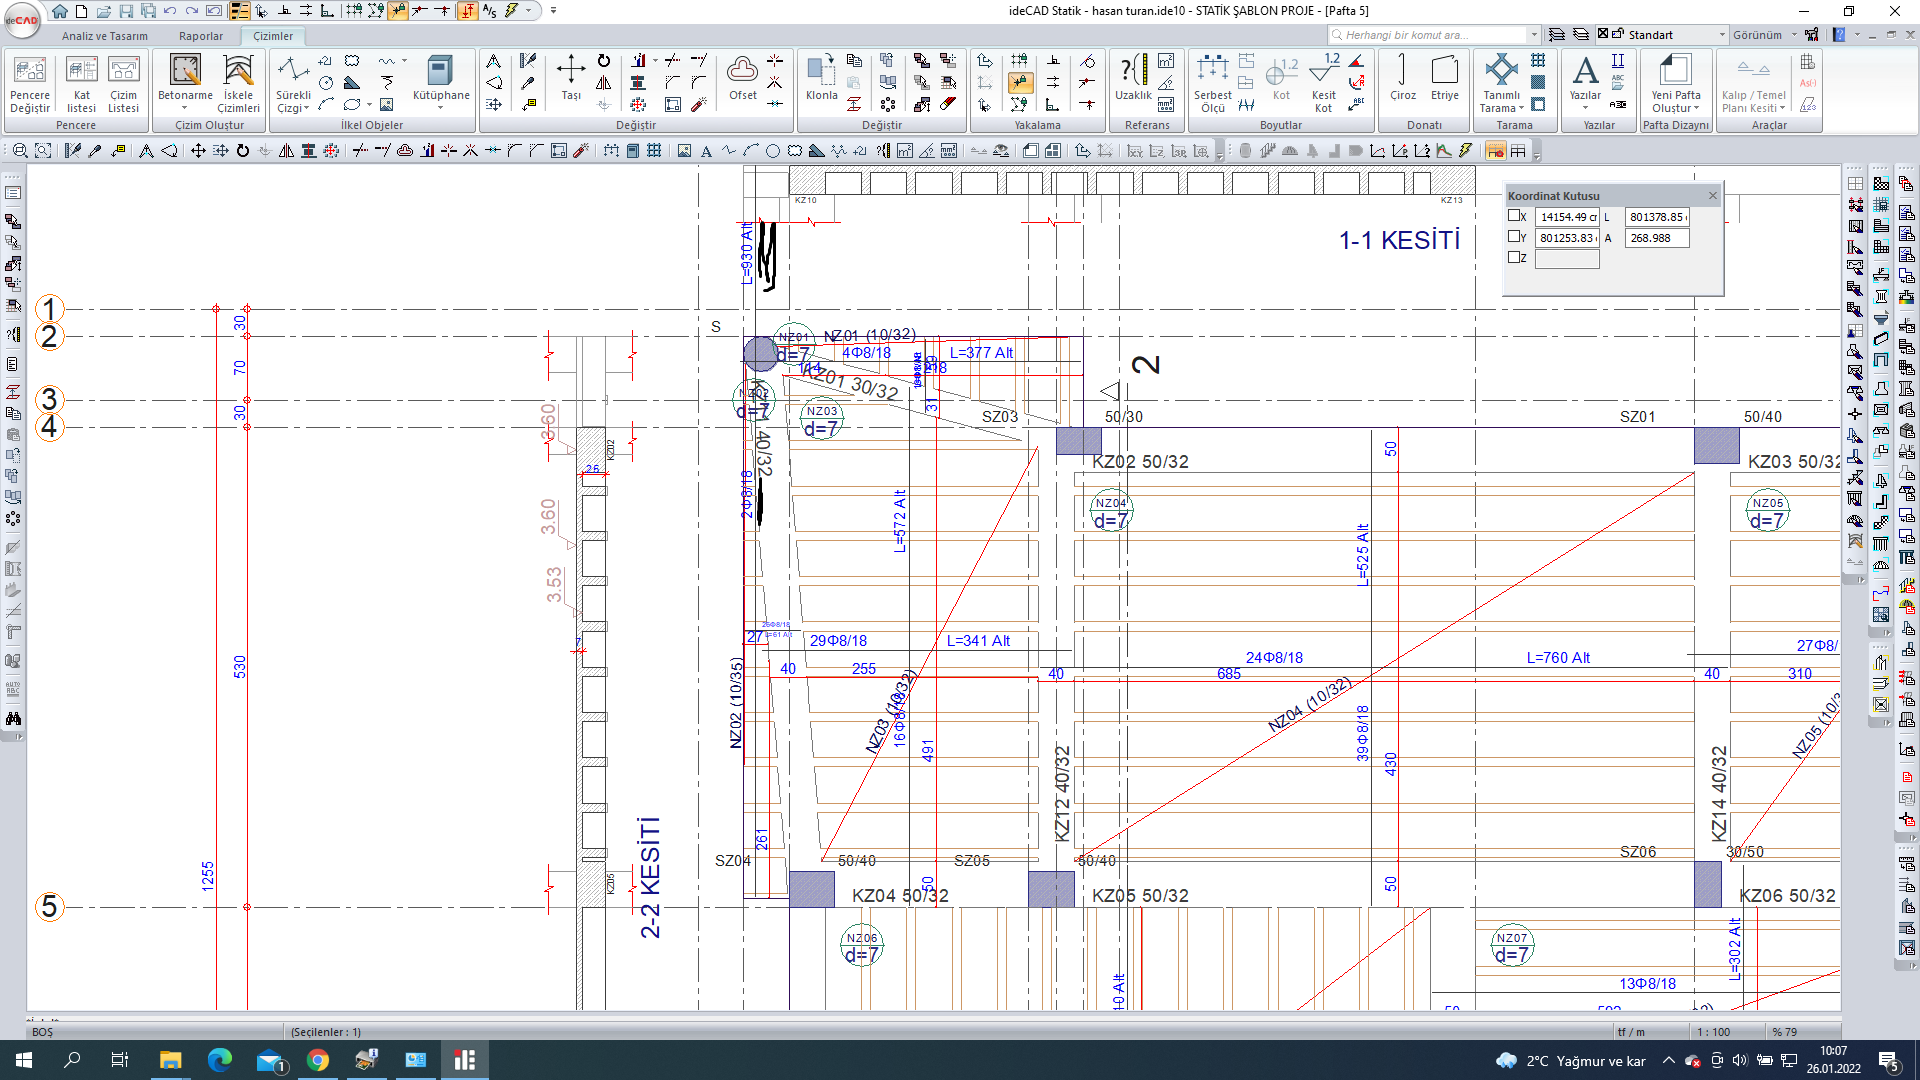The height and width of the screenshot is (1080, 1920).
Task: Open the weather widget in taskbar
Action: (1570, 1061)
